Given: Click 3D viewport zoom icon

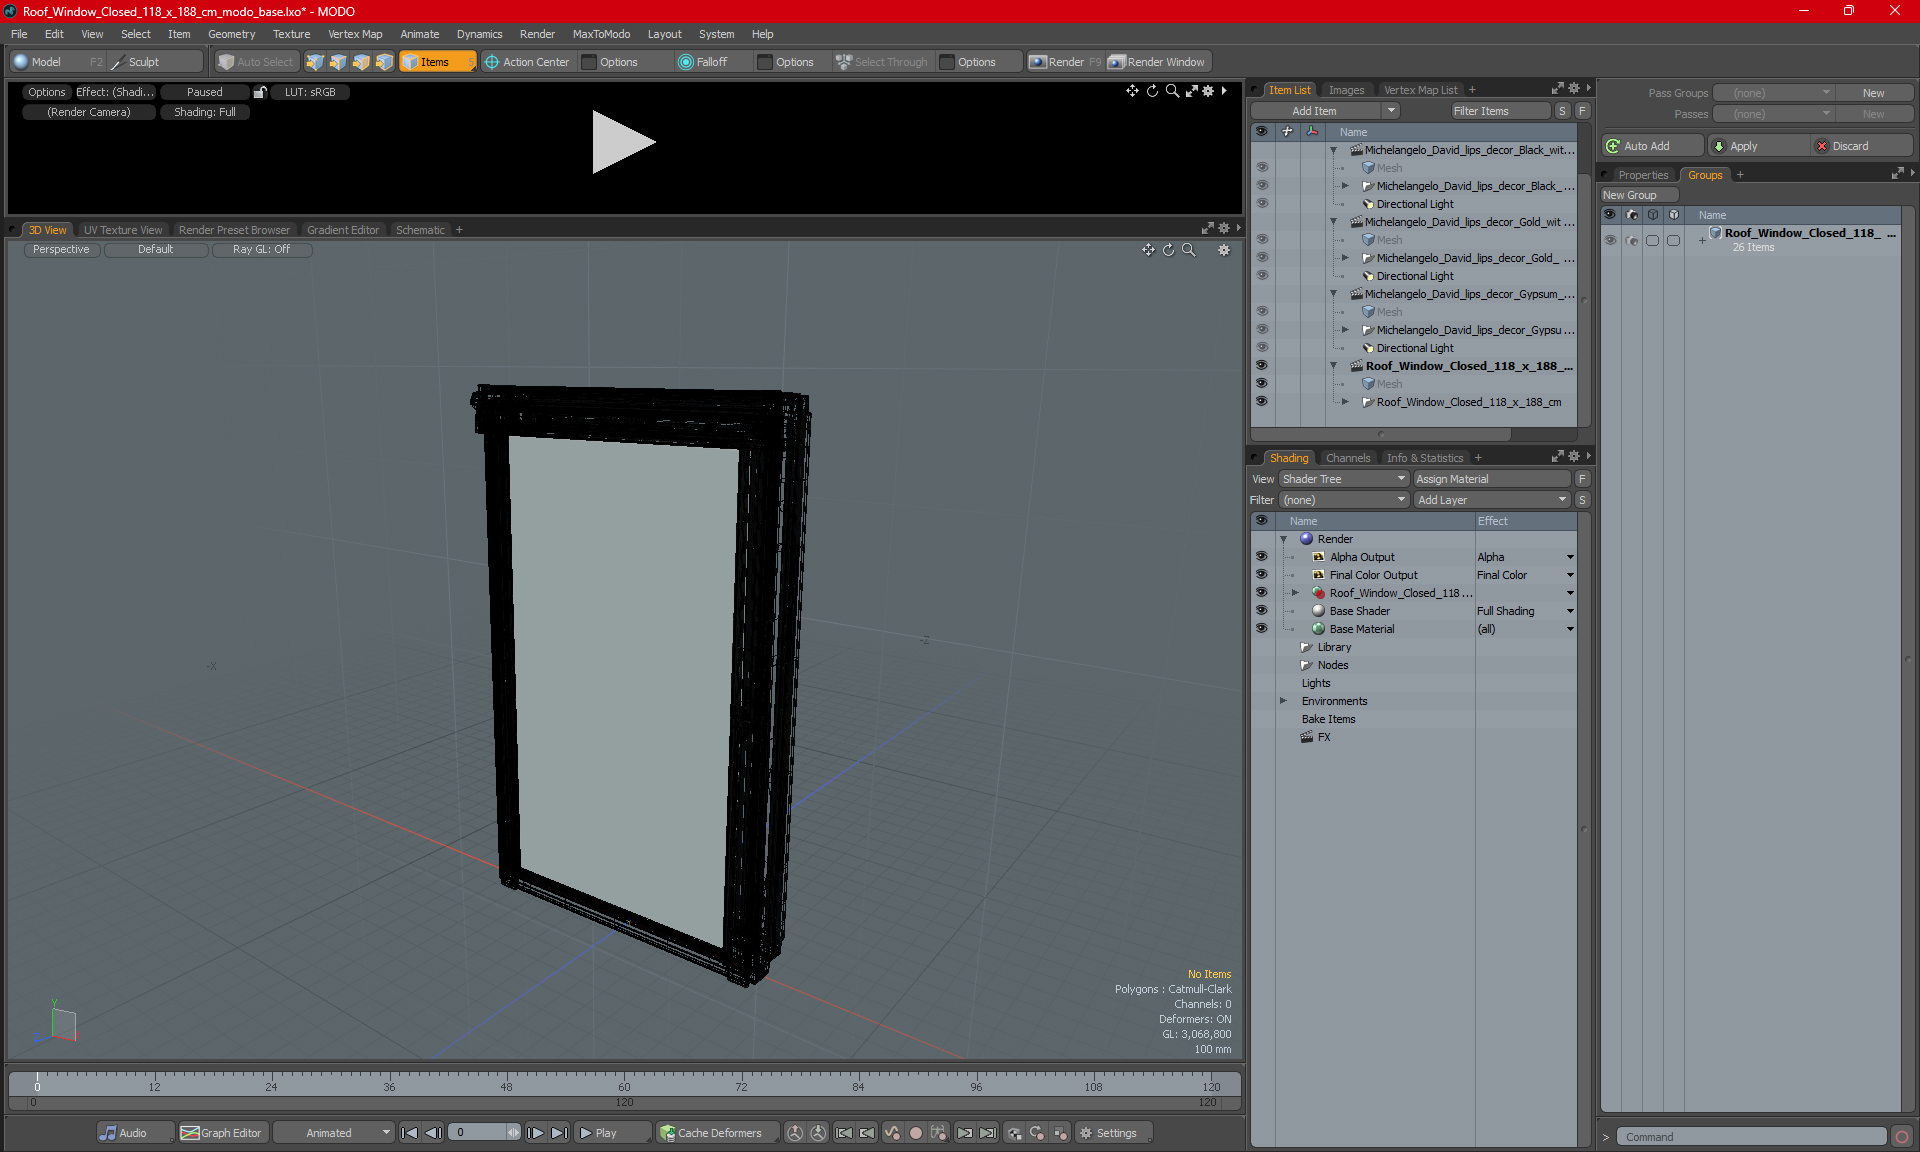Looking at the screenshot, I should (1188, 250).
